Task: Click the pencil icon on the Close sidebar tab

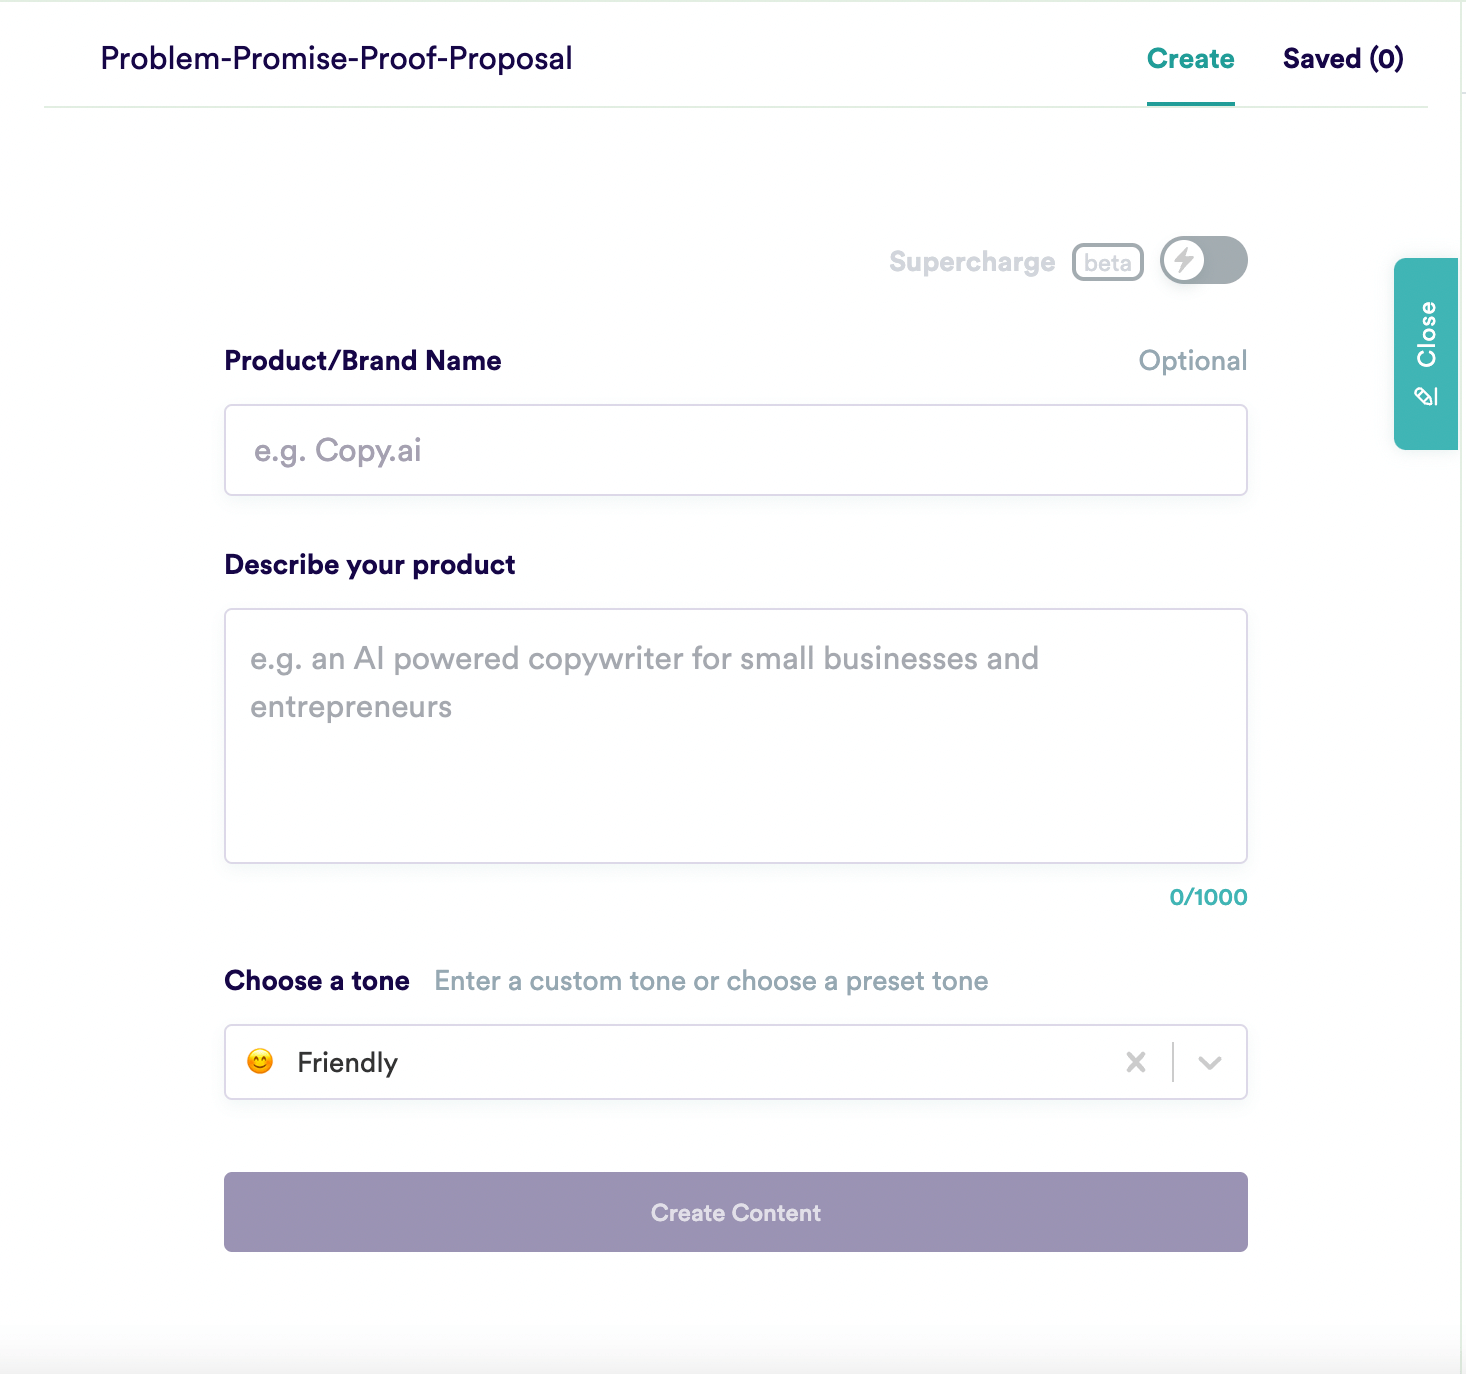Action: point(1426,394)
